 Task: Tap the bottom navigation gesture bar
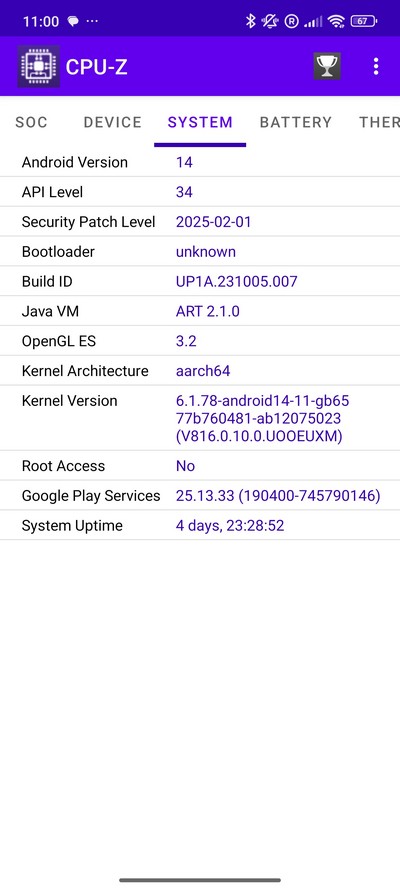coord(200,880)
